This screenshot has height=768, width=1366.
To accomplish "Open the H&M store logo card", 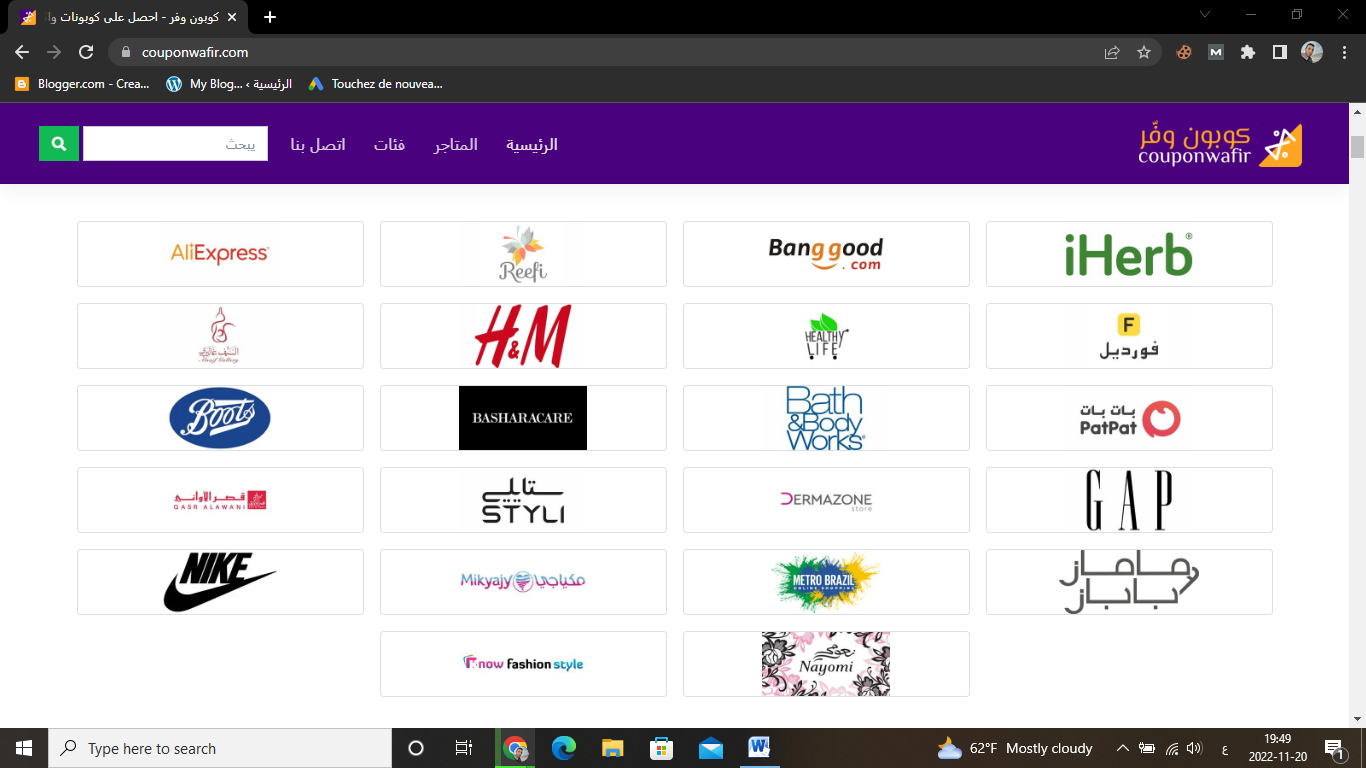I will tap(523, 336).
